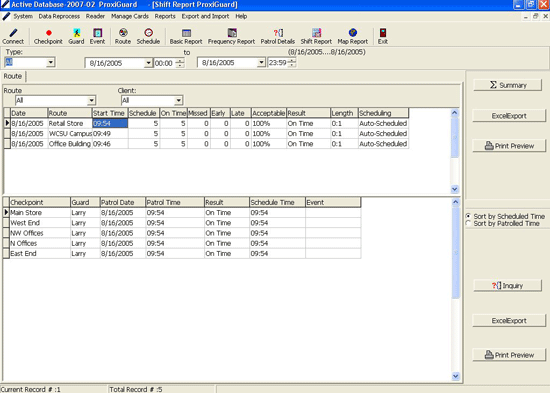Click row selector beside WCSU Campus
Image resolution: width=550 pixels, height=393 pixels.
(7, 134)
